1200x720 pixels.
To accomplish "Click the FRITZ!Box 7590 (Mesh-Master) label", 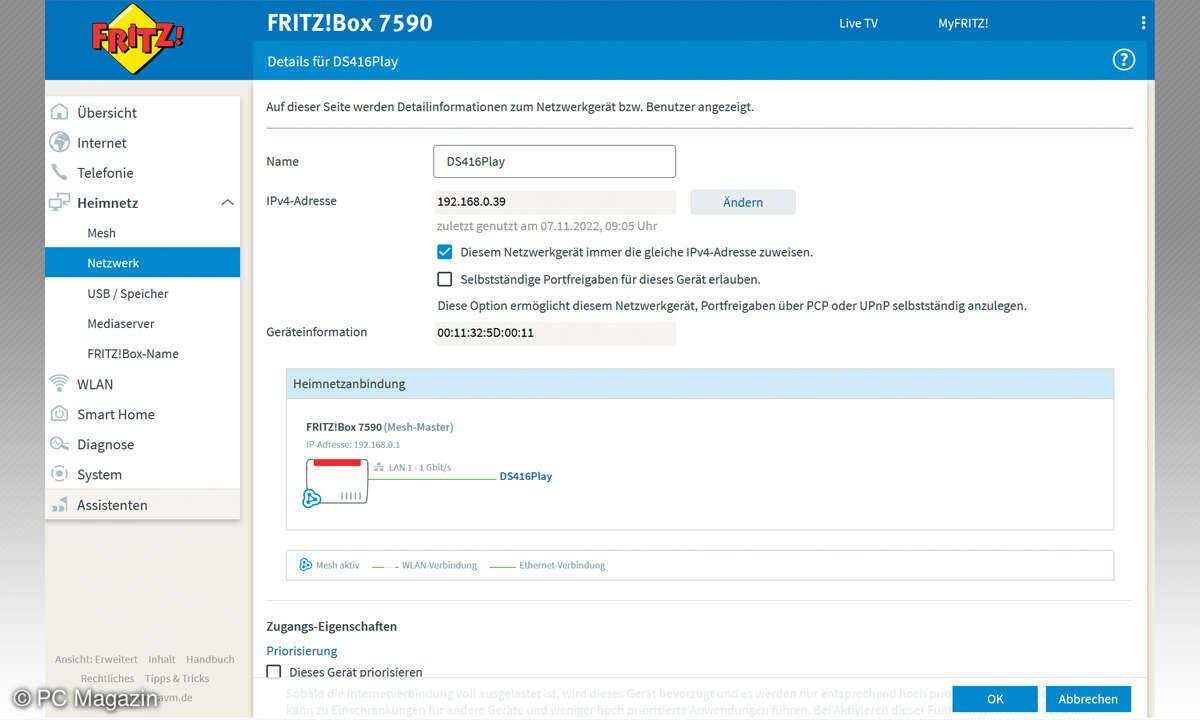I will 379,427.
